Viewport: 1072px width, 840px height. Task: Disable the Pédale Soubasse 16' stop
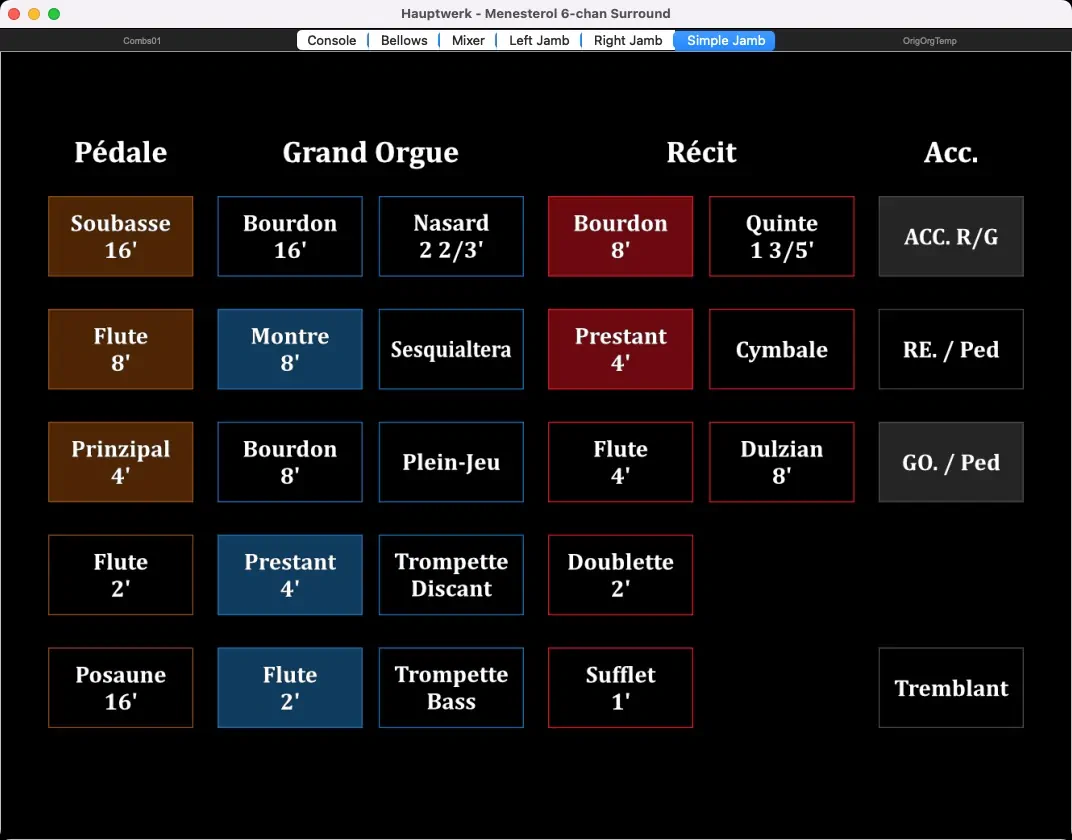click(121, 237)
